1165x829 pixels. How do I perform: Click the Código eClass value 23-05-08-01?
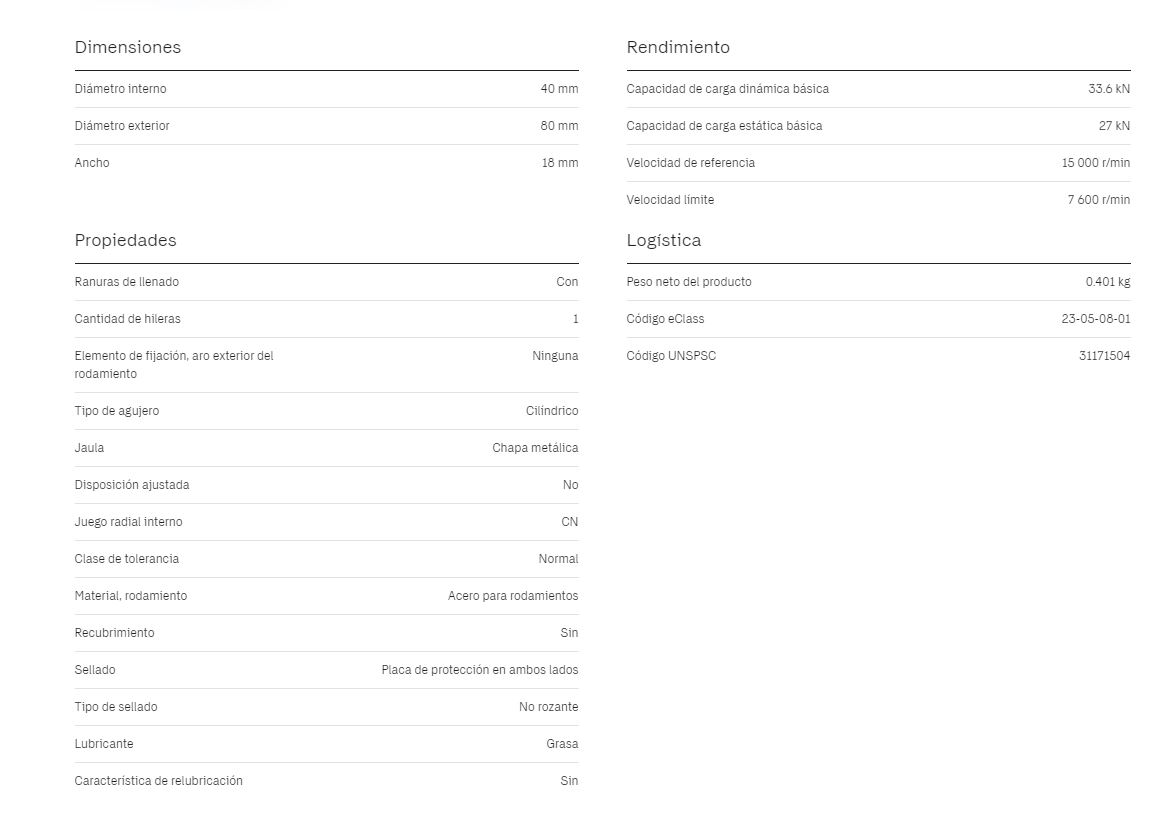(x=1096, y=319)
